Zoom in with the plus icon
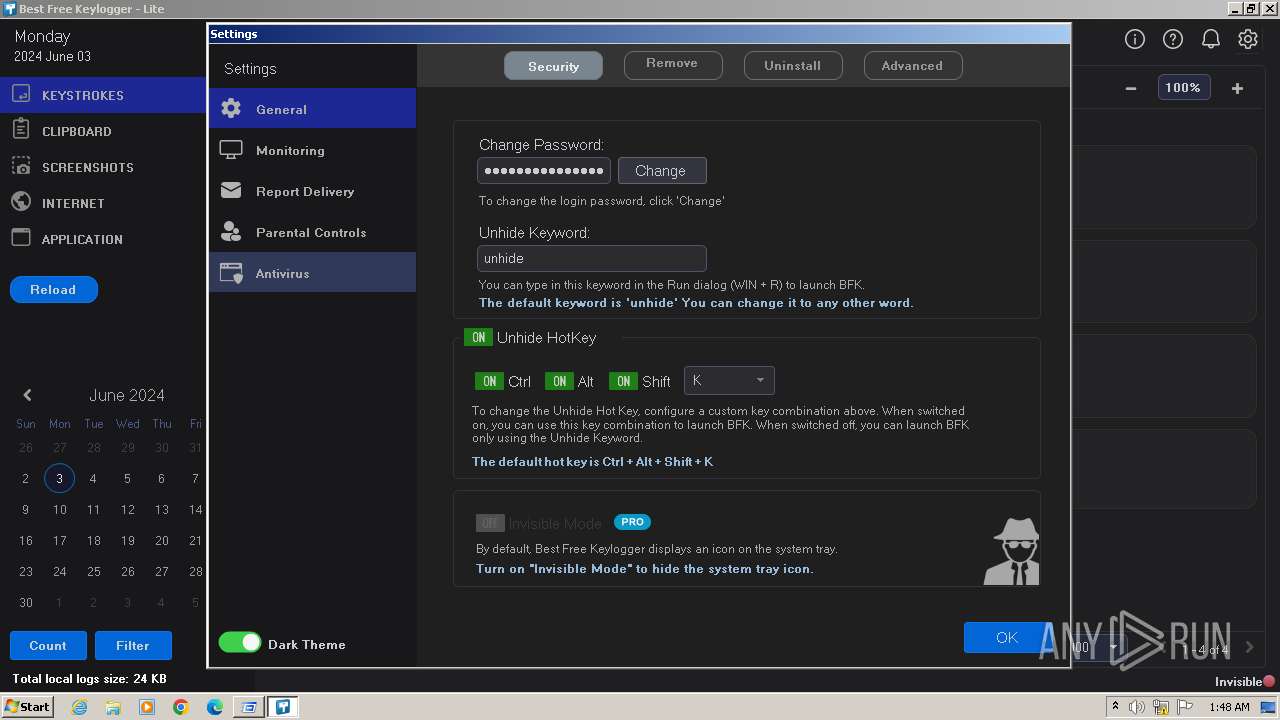The height and width of the screenshot is (720, 1280). pos(1237,88)
